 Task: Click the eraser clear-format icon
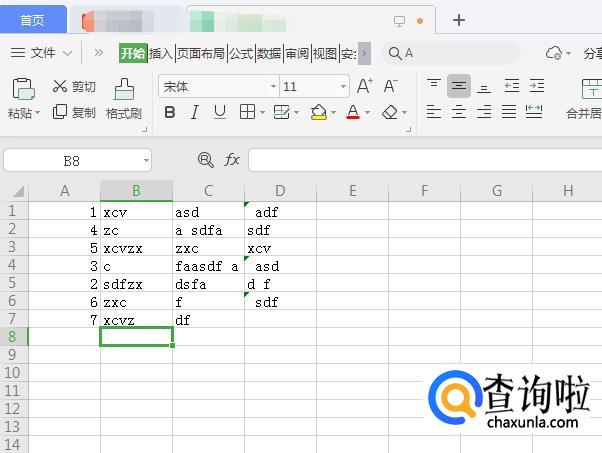tap(390, 112)
